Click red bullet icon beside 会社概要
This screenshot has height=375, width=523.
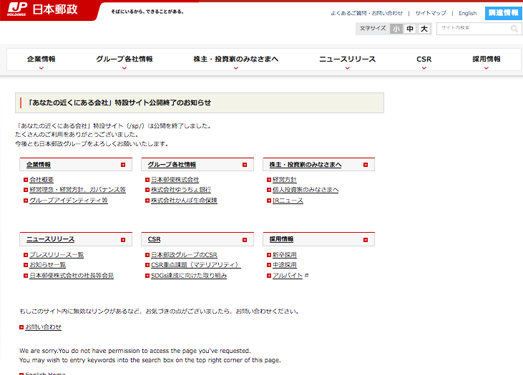click(26, 180)
